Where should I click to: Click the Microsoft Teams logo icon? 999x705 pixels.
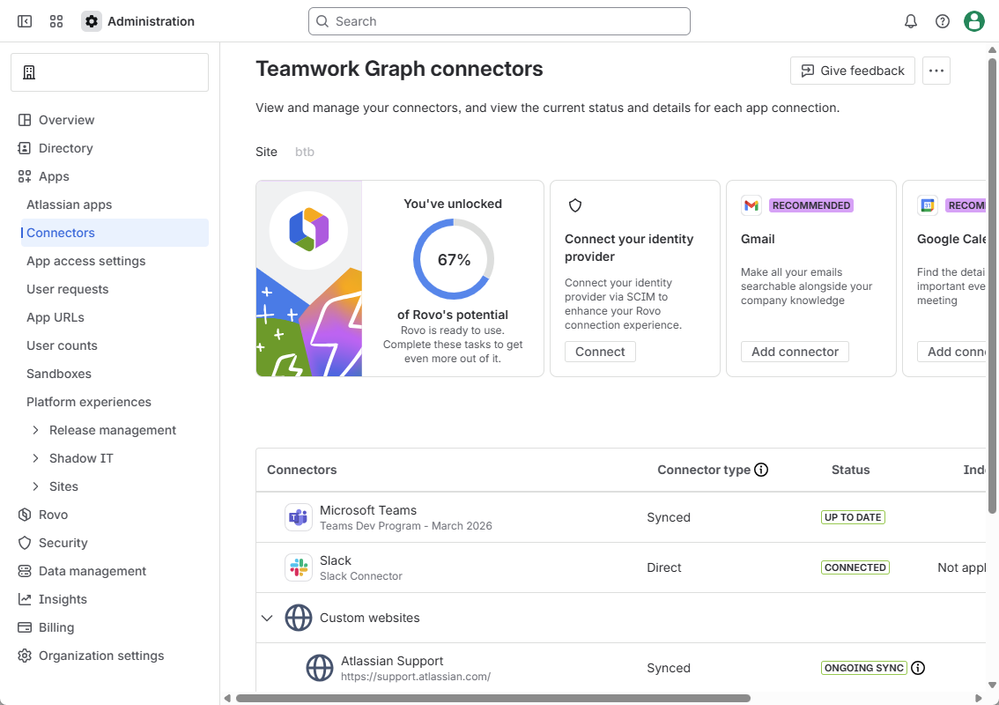[x=298, y=517]
